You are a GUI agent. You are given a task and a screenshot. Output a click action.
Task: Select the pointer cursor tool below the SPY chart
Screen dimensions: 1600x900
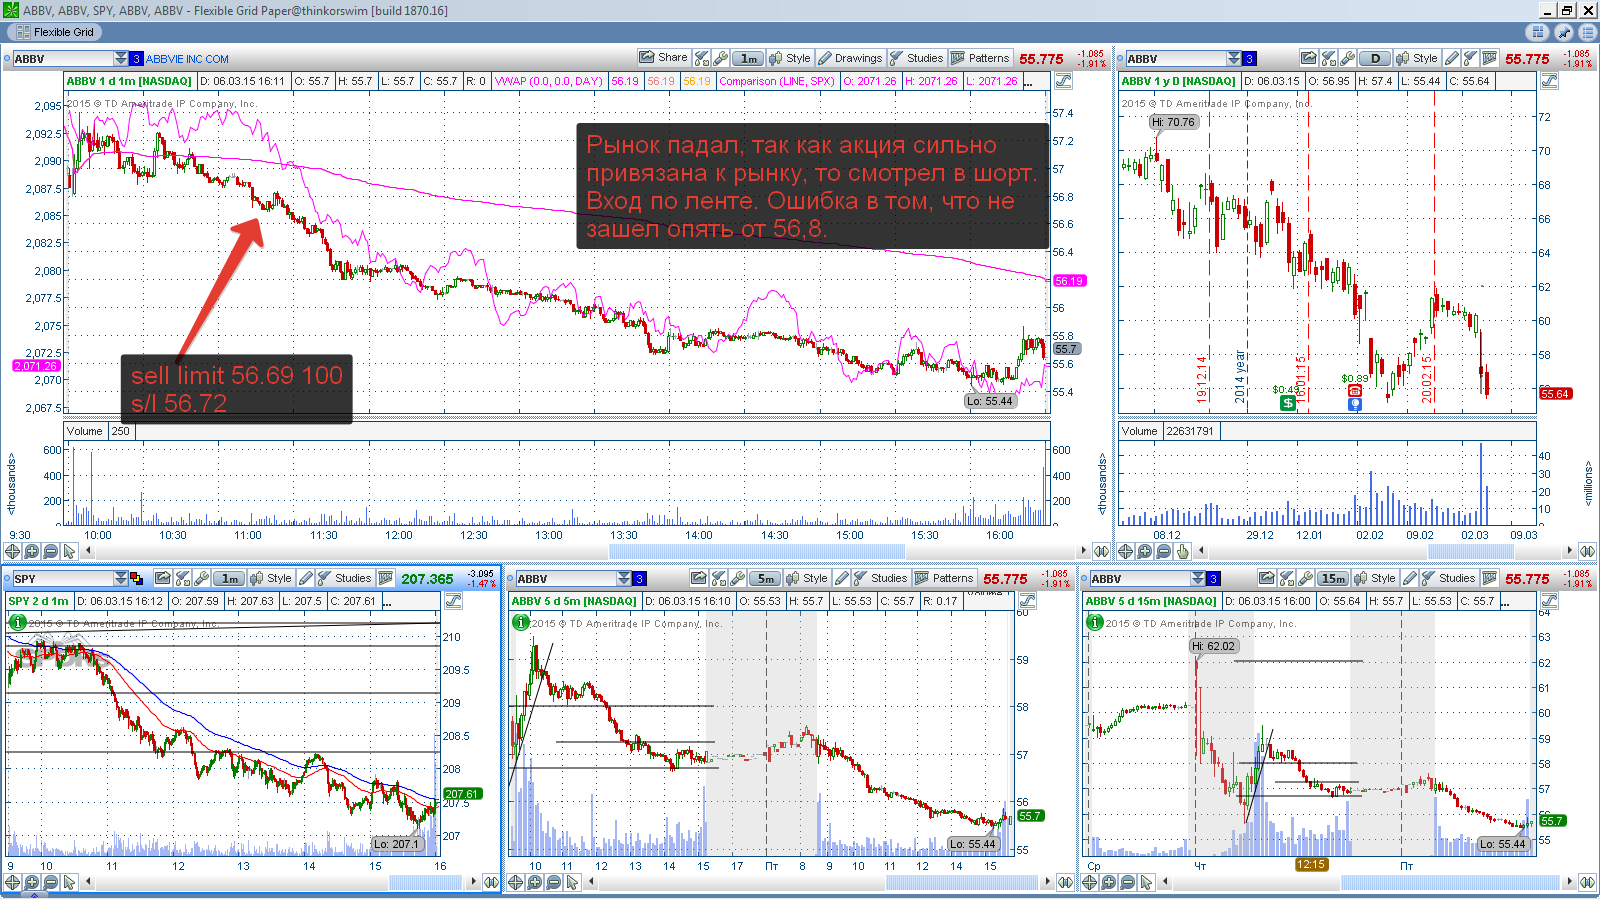[x=69, y=882]
